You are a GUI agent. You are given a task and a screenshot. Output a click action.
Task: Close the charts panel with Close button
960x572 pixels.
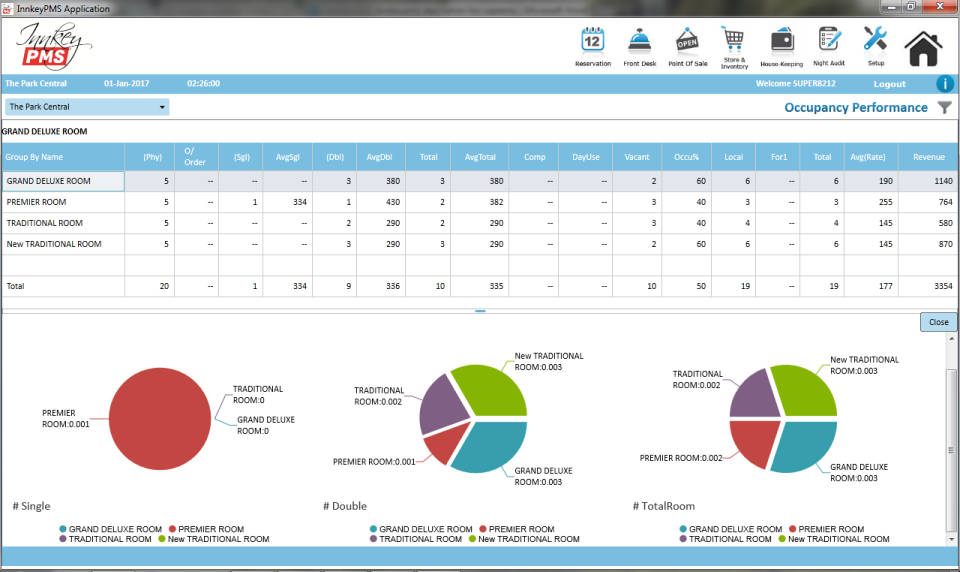[938, 322]
